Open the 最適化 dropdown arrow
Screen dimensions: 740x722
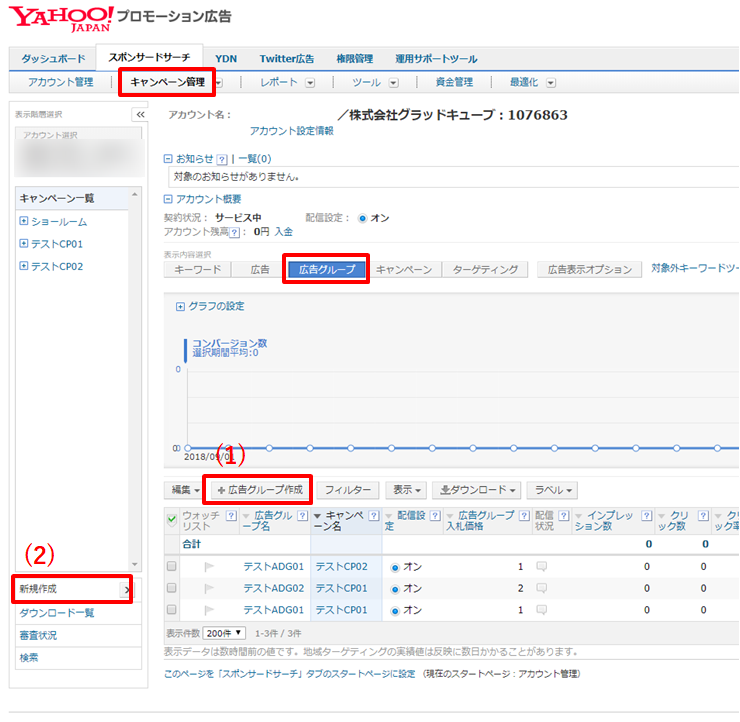pos(551,83)
